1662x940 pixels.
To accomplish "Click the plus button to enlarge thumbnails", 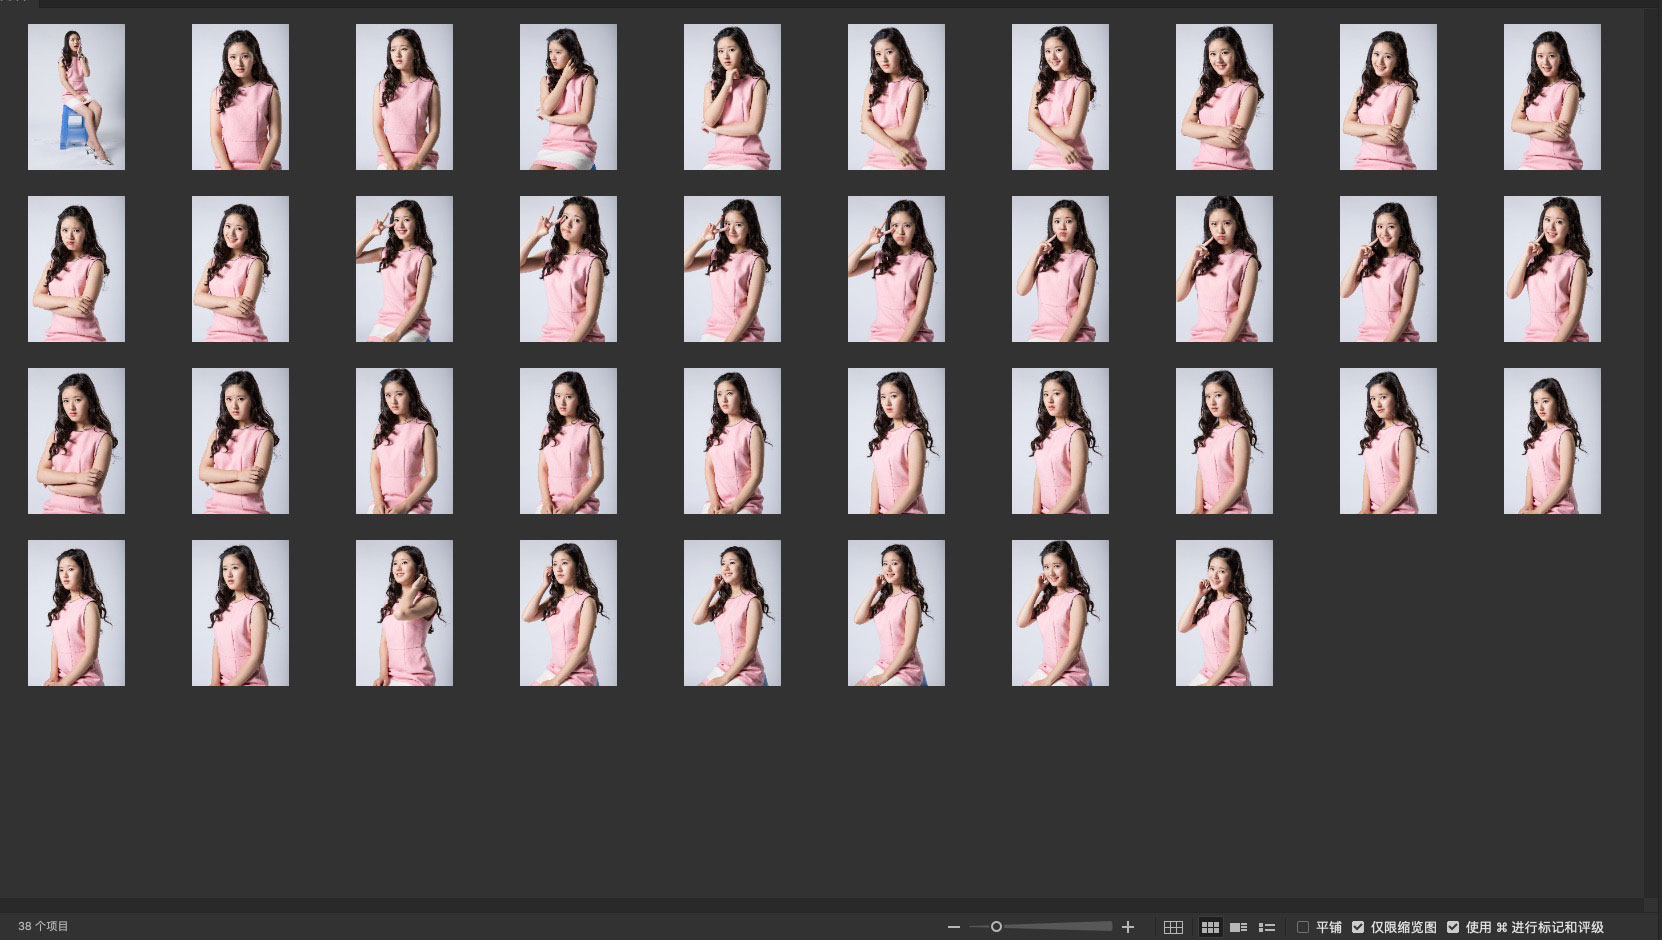I will click(x=1128, y=927).
